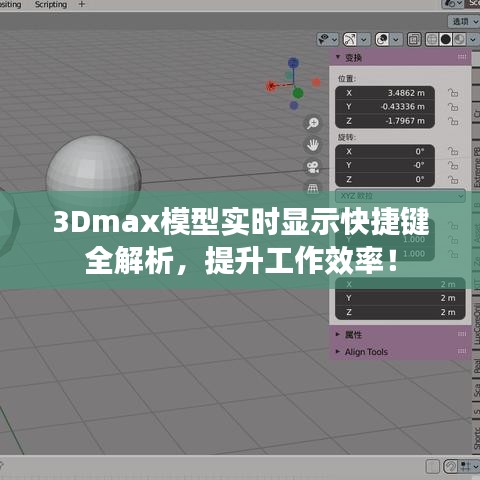Open the overlays settings dropdown arrow
Viewport: 480px width, 480px height.
click(x=396, y=39)
